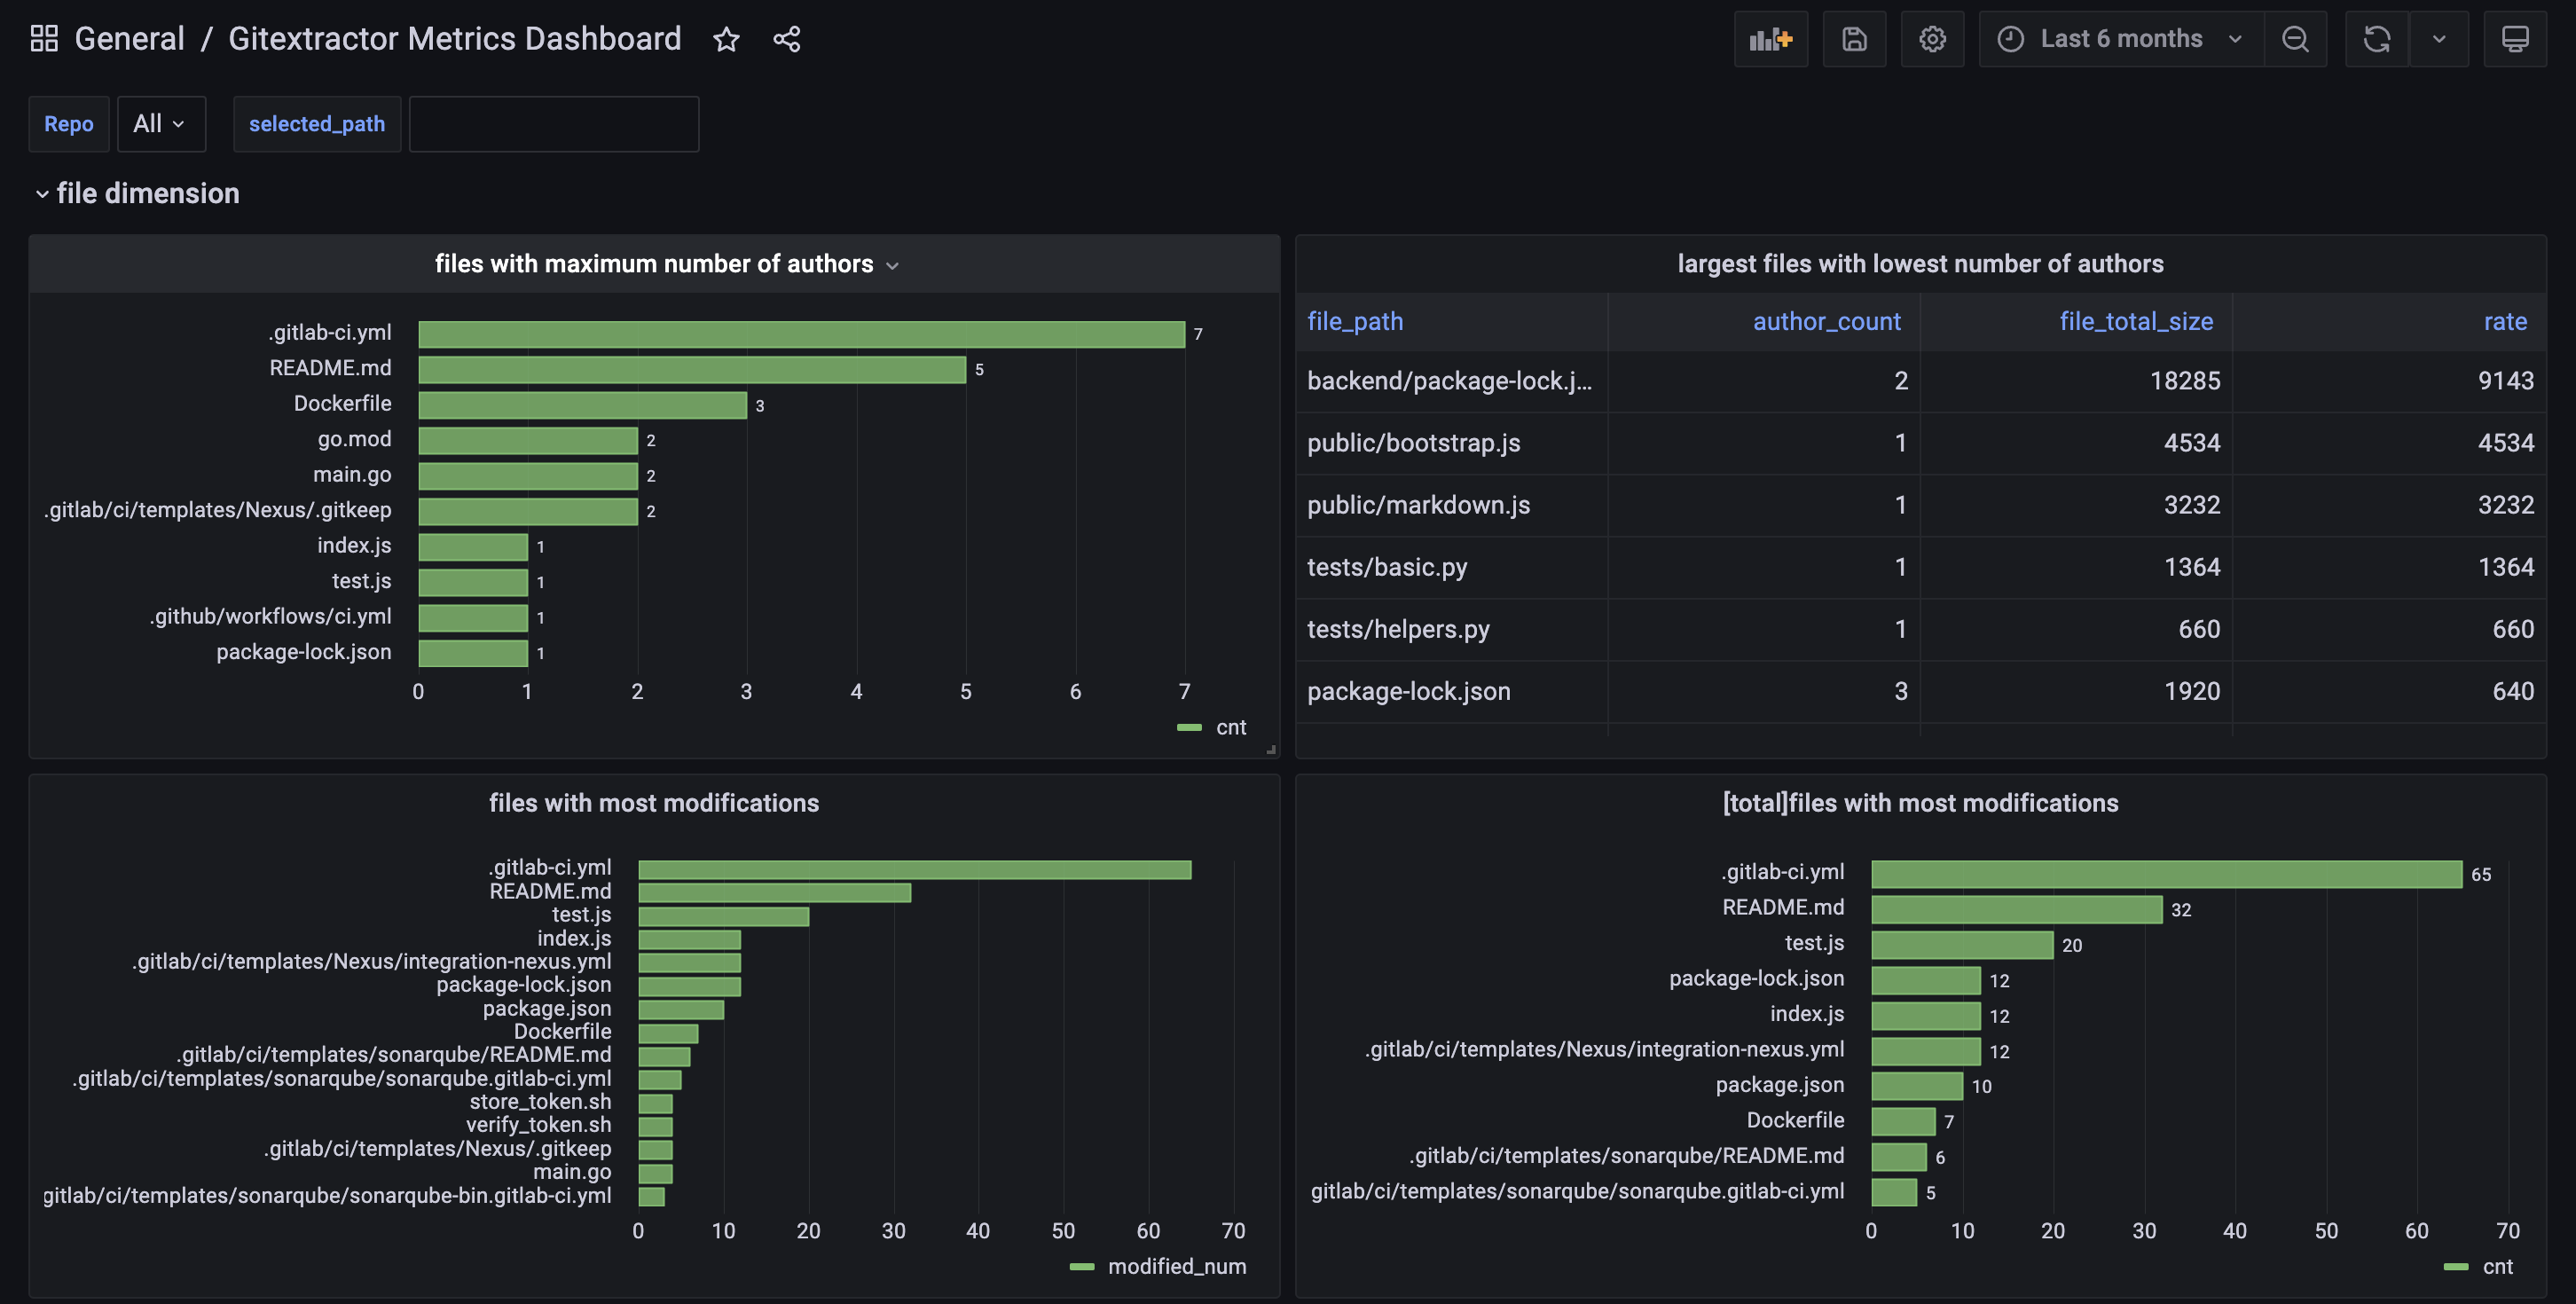Screen dimensions: 2576x1304
Task: Open the Last 6 months time picker
Action: pyautogui.click(x=2120, y=38)
